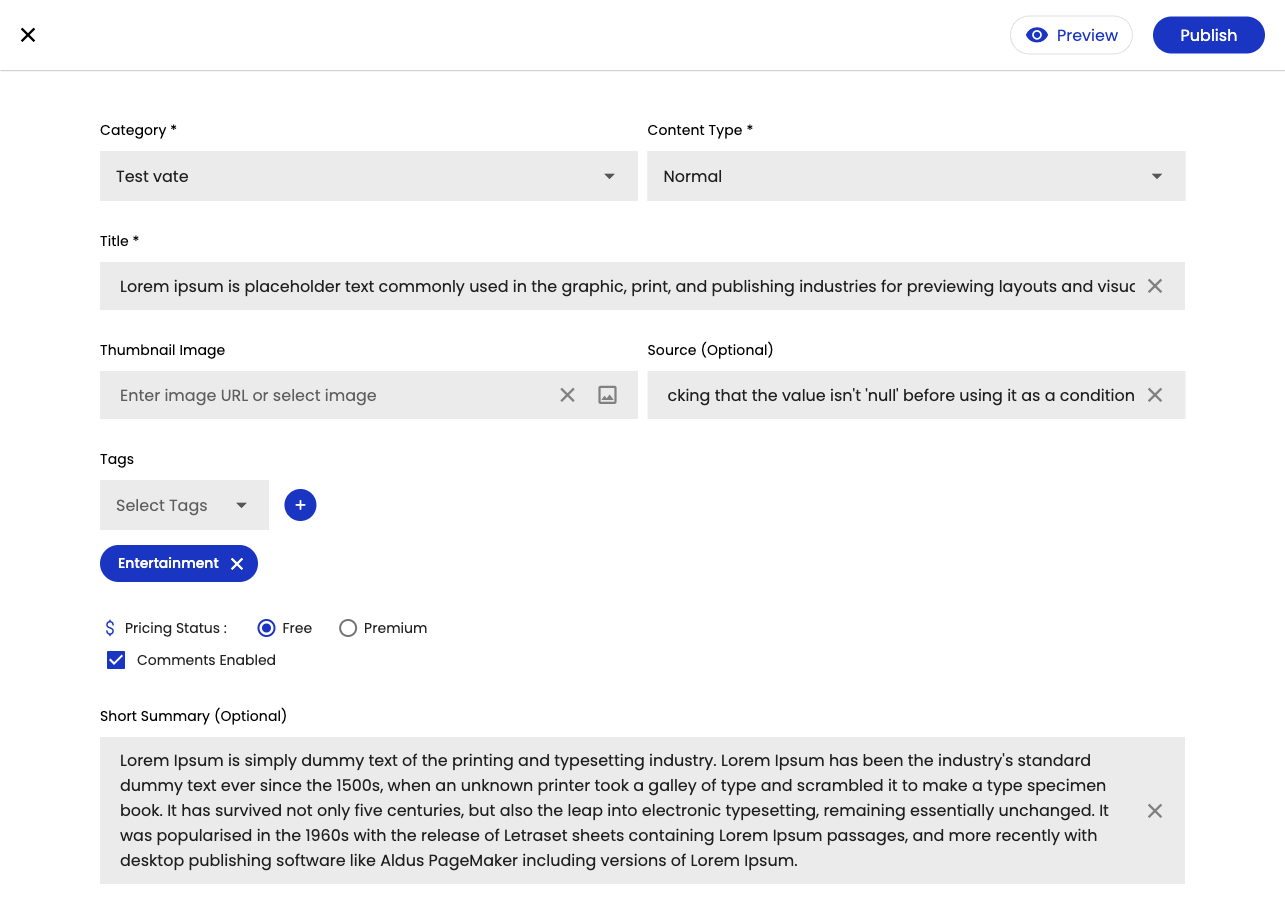Clear the Title field text
The width and height of the screenshot is (1285, 904).
click(x=1154, y=286)
